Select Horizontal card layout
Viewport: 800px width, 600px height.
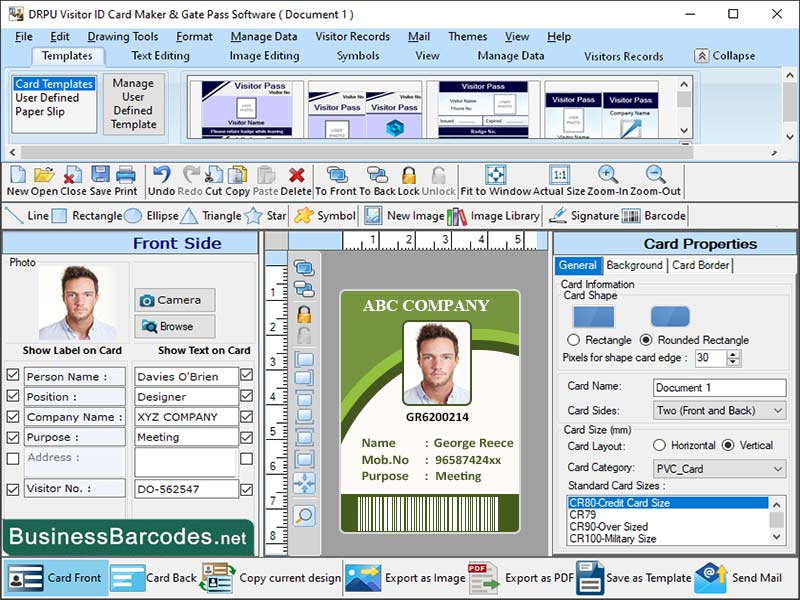[x=661, y=446]
